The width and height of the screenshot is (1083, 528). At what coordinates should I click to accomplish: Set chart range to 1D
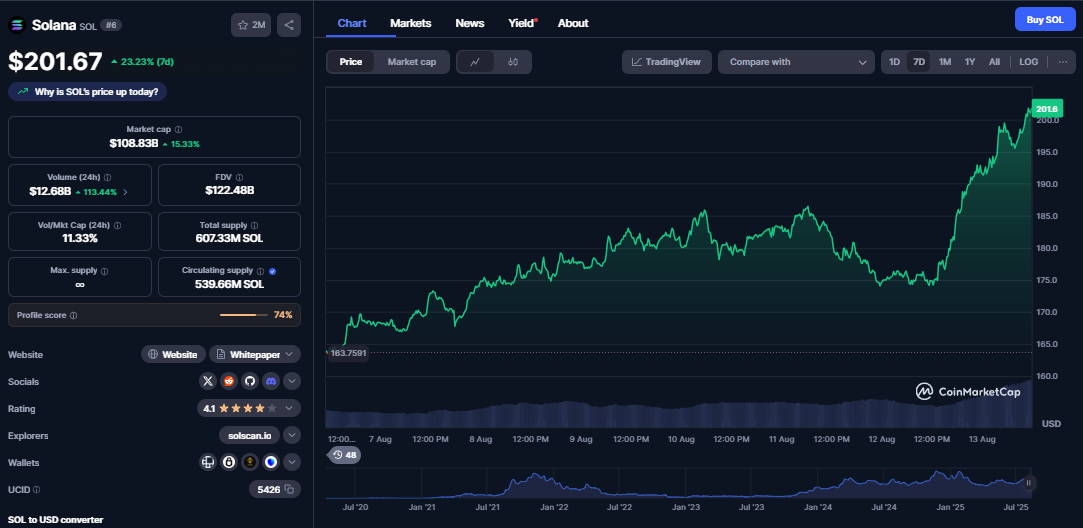894,62
